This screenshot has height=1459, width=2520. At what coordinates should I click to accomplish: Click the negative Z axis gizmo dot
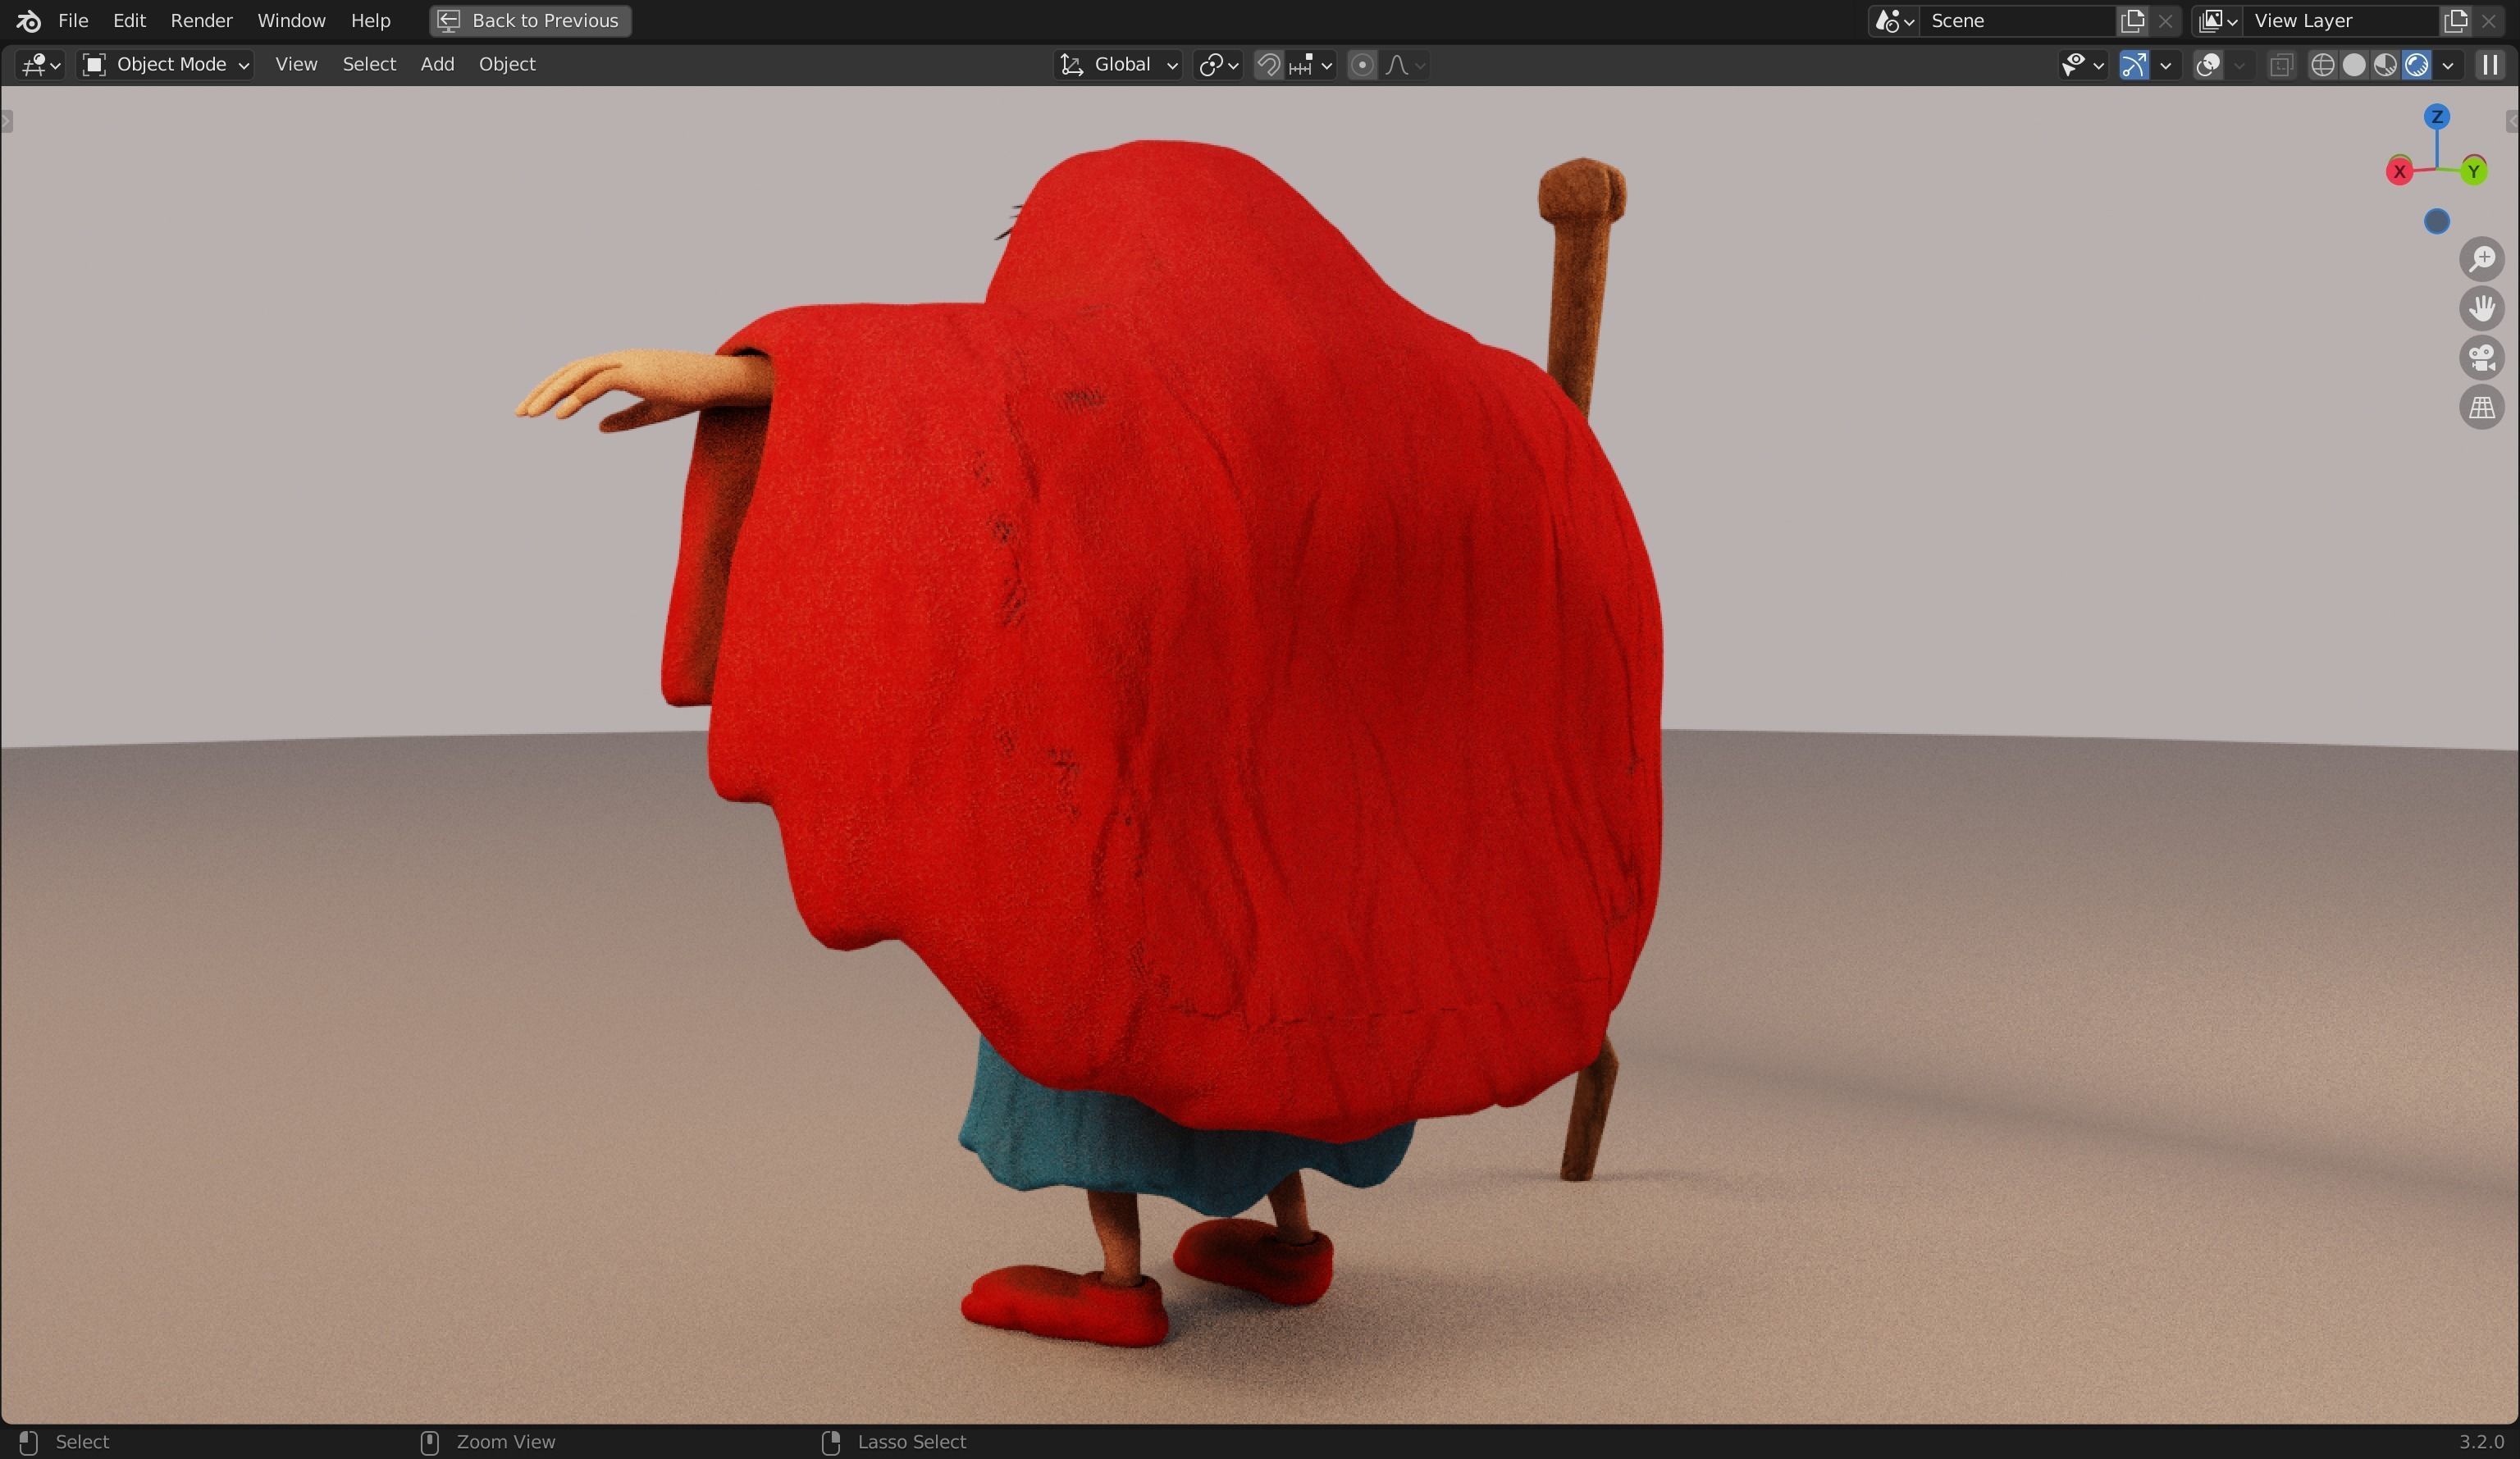coord(2437,221)
